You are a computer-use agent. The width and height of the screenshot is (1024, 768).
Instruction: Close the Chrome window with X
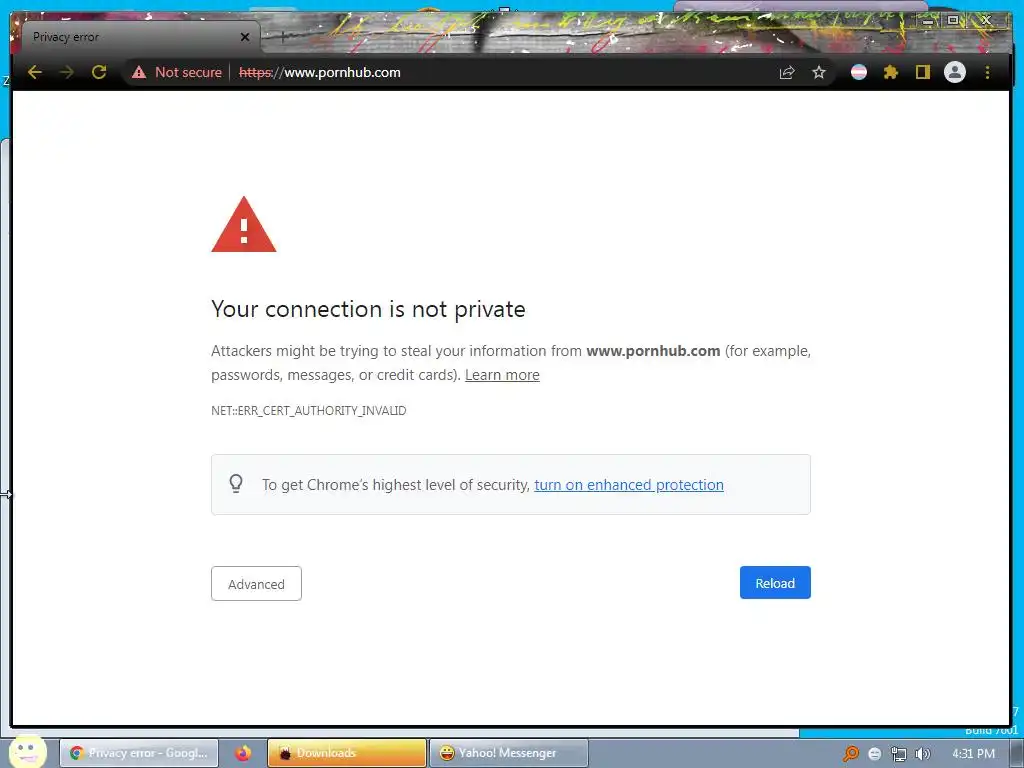point(987,20)
